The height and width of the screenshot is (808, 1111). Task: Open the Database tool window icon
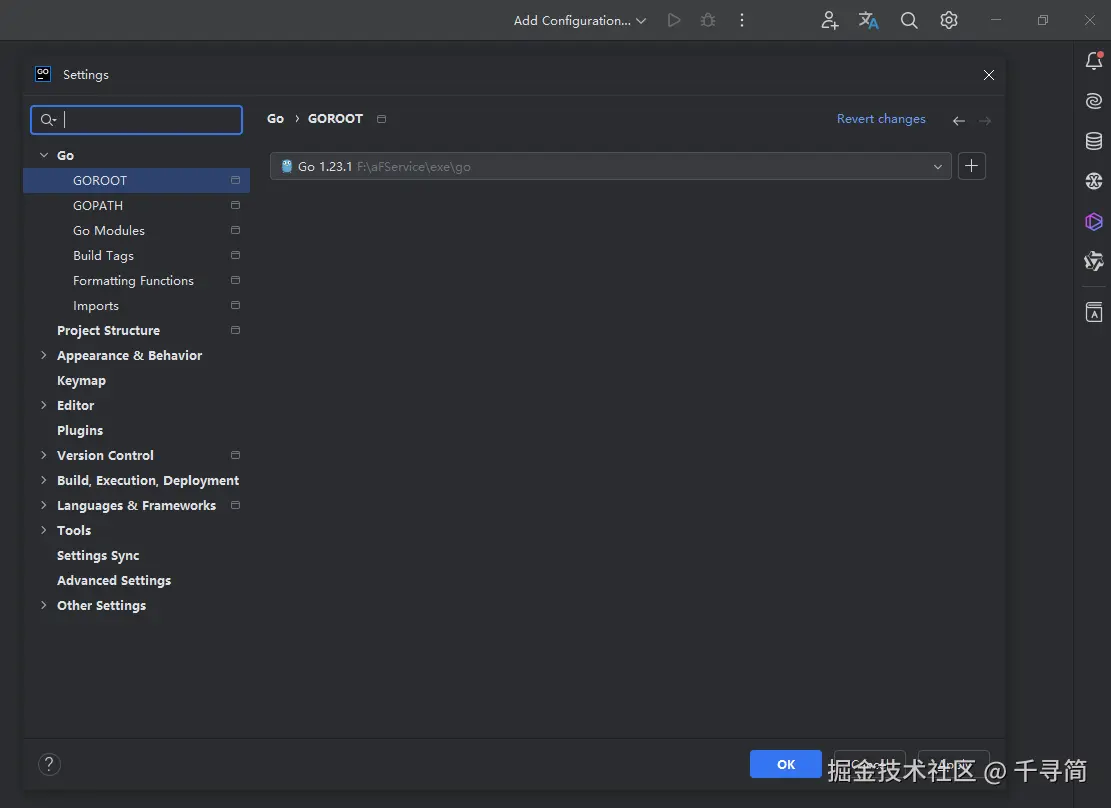coord(1094,141)
